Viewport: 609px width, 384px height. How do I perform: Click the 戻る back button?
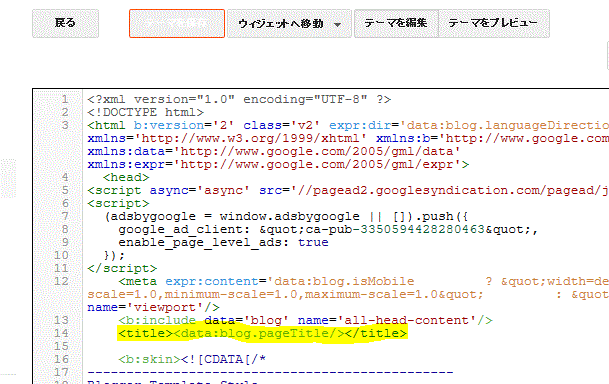click(65, 23)
